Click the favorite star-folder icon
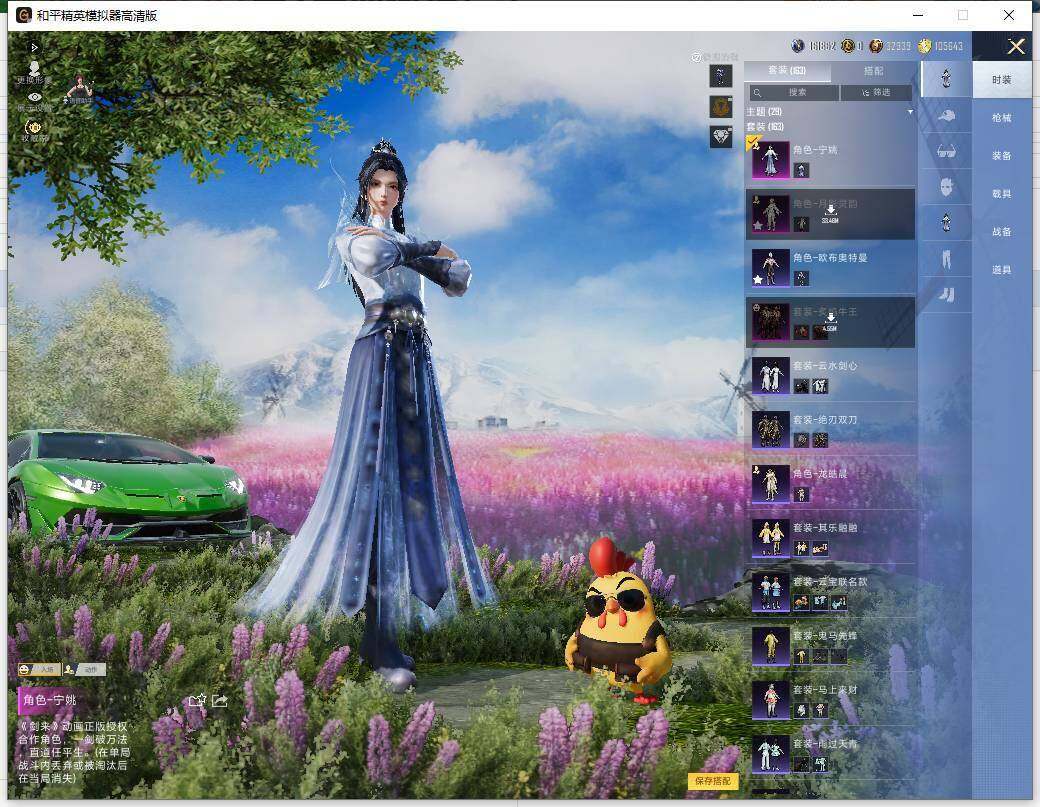 pyautogui.click(x=197, y=700)
